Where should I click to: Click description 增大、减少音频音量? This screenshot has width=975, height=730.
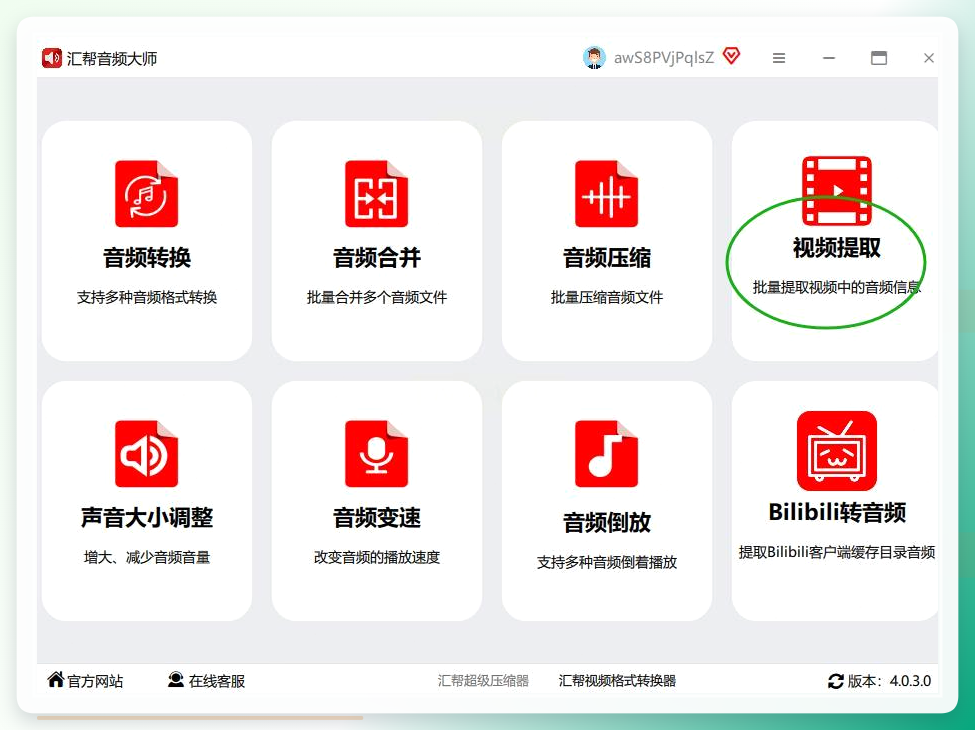coord(147,557)
